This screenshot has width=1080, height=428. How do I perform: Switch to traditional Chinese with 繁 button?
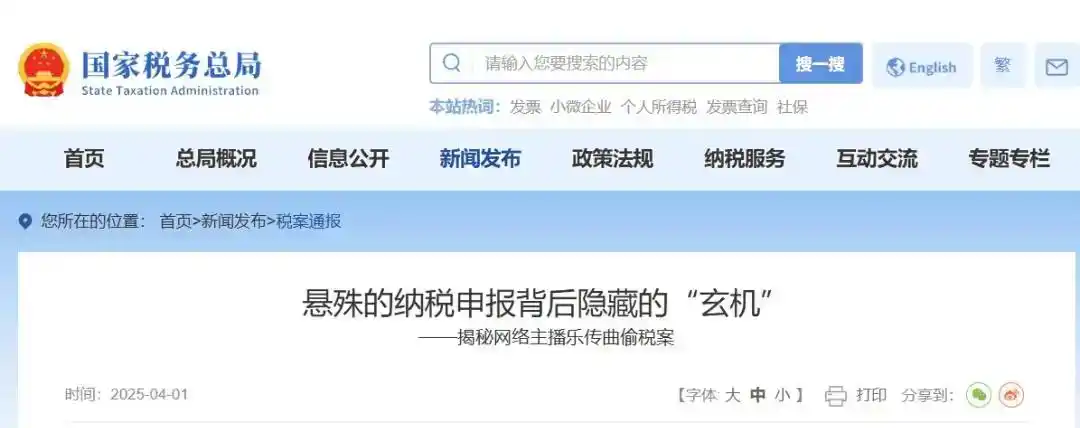tap(1003, 65)
